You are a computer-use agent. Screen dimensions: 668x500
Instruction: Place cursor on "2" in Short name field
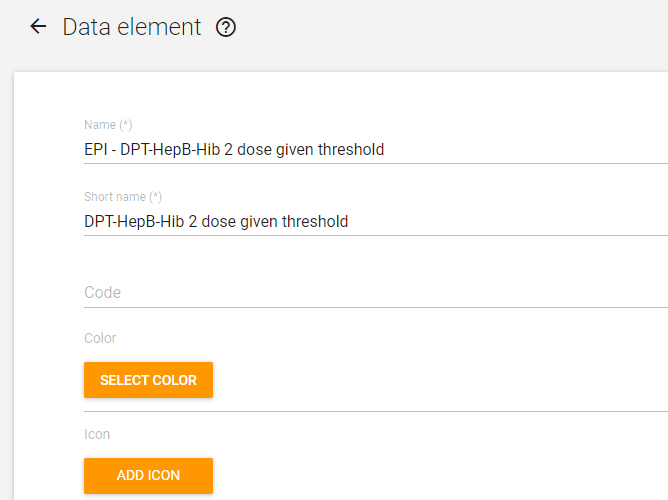point(193,221)
